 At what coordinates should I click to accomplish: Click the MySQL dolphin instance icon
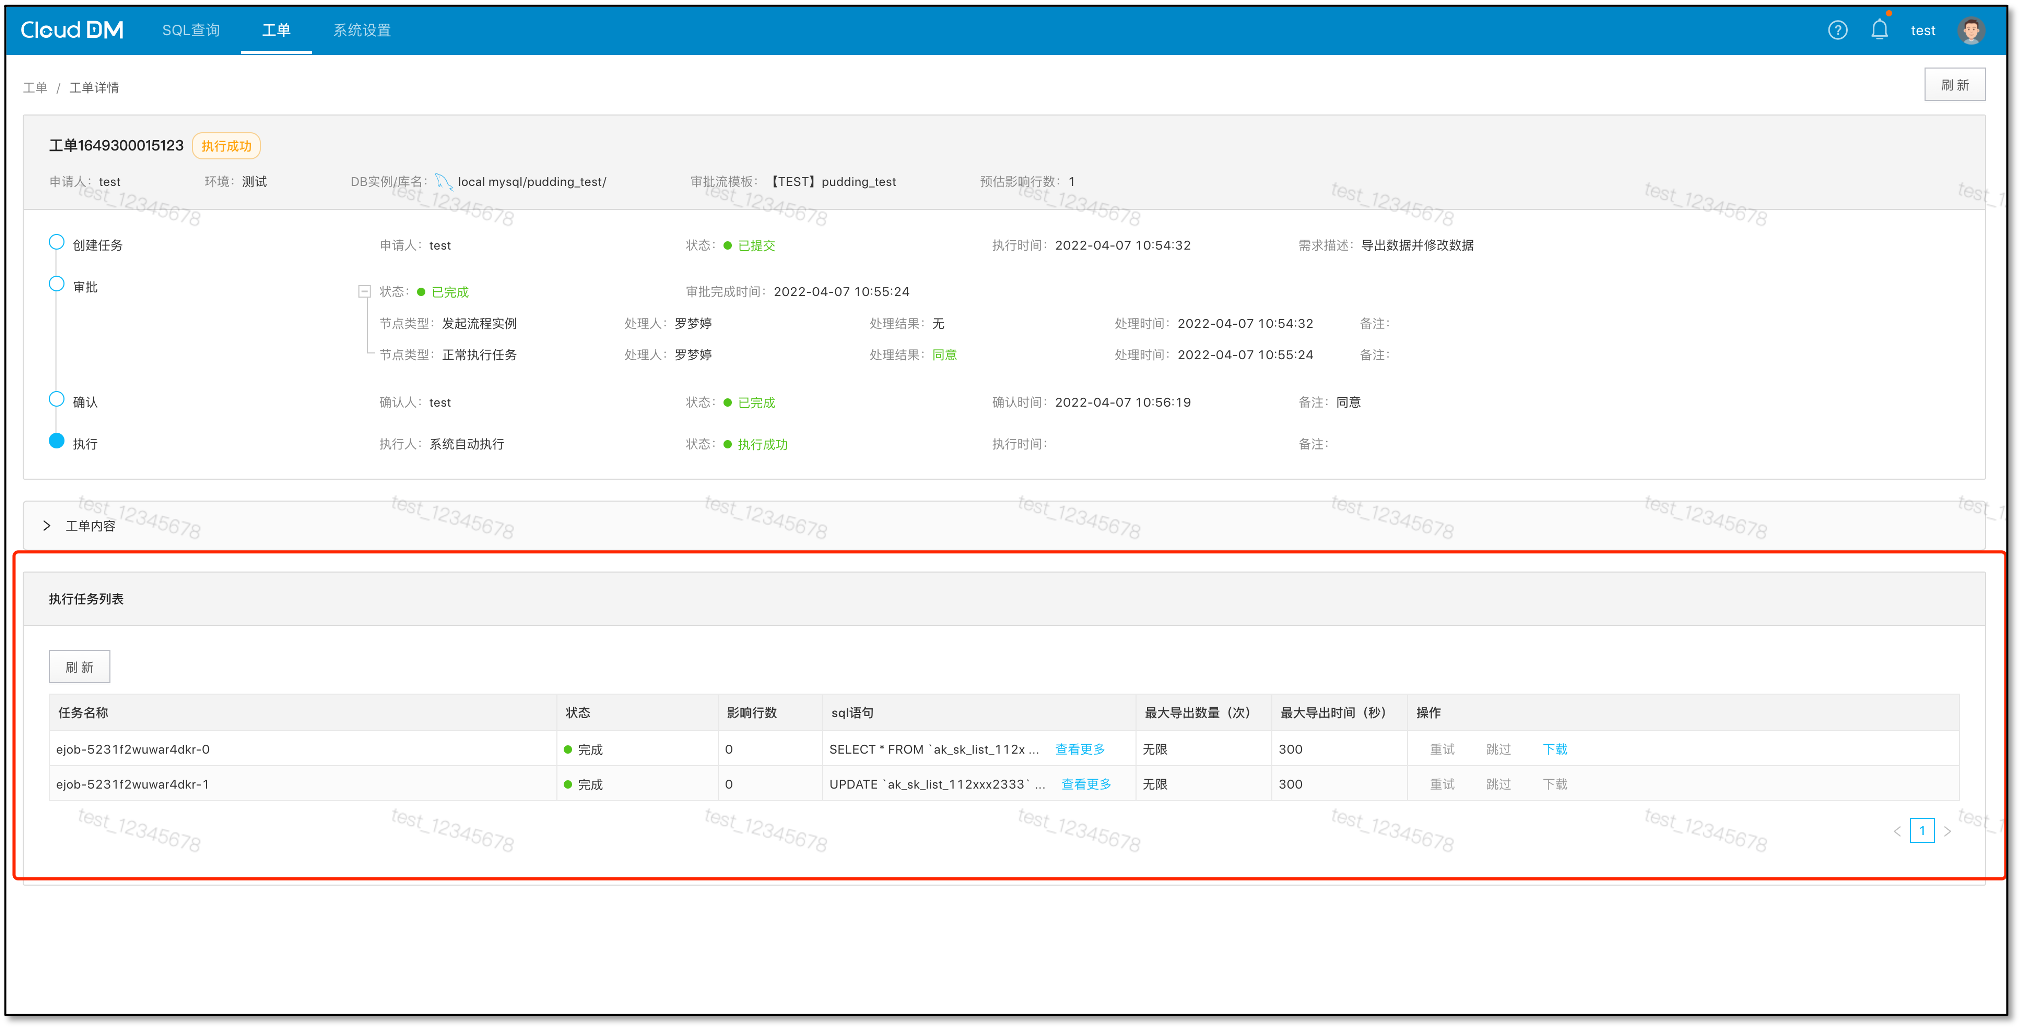point(444,182)
